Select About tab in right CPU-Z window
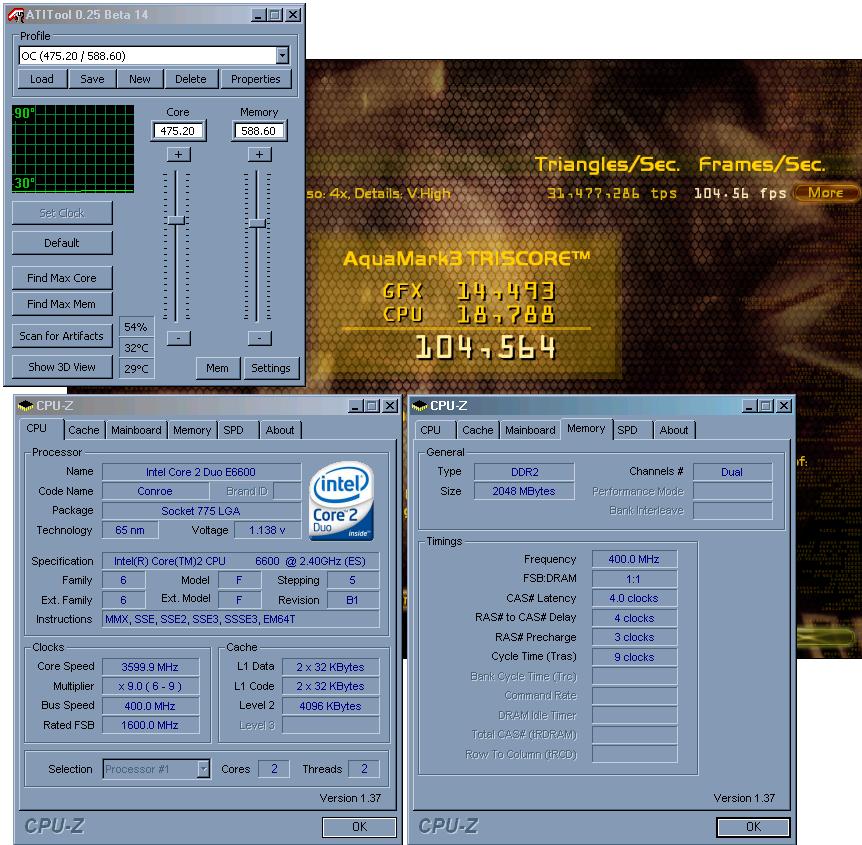The image size is (862, 845). pyautogui.click(x=674, y=430)
